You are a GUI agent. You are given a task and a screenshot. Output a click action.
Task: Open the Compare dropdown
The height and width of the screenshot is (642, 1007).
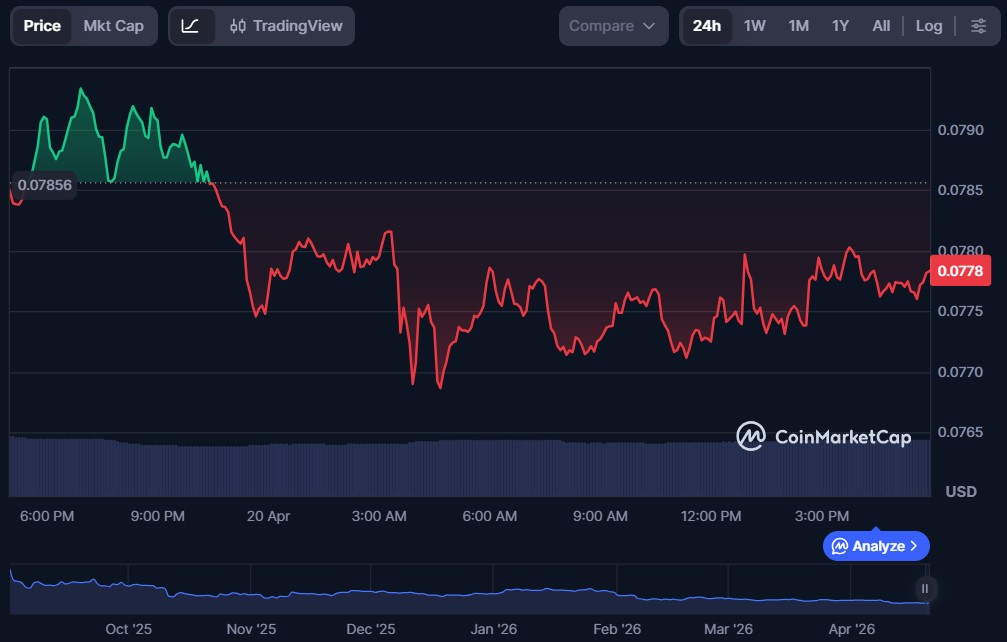click(612, 26)
